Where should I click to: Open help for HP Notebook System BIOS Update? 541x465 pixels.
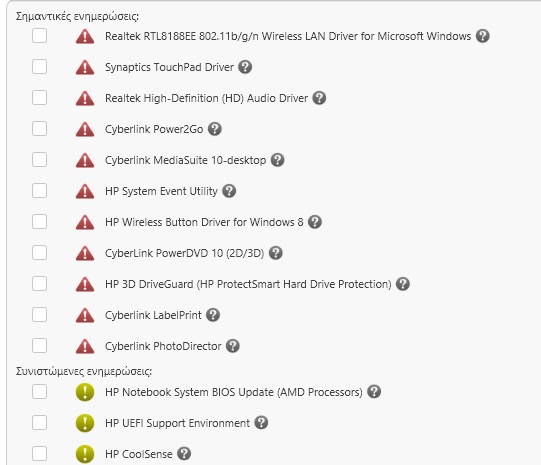374,392
